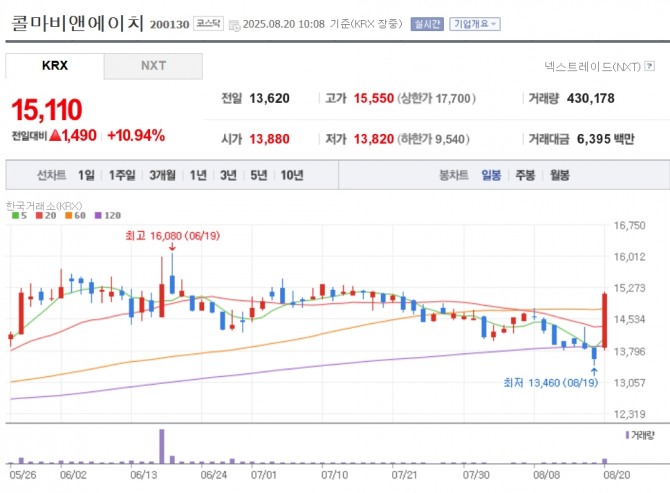Open the 넥스트레이드(NXT) link
Image resolution: width=670 pixels, height=493 pixels.
click(593, 67)
